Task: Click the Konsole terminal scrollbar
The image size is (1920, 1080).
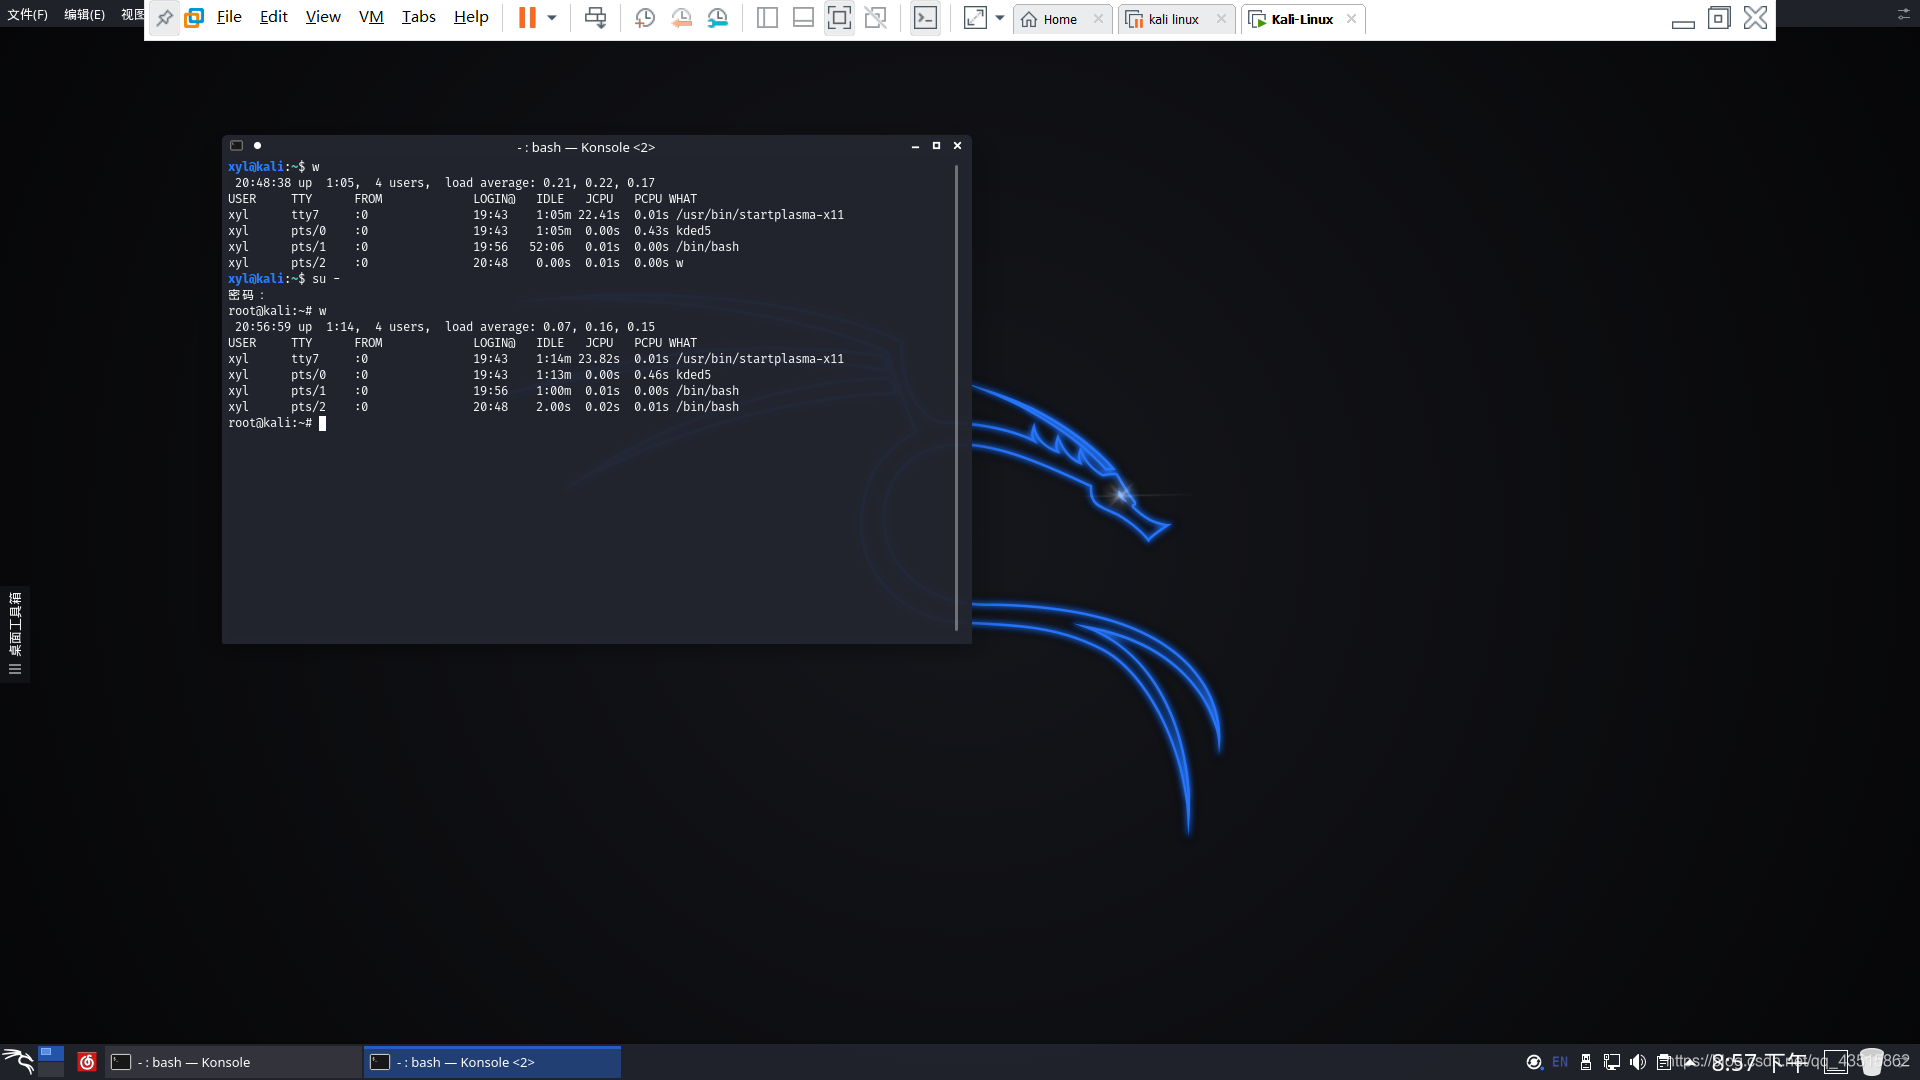Action: click(x=957, y=397)
